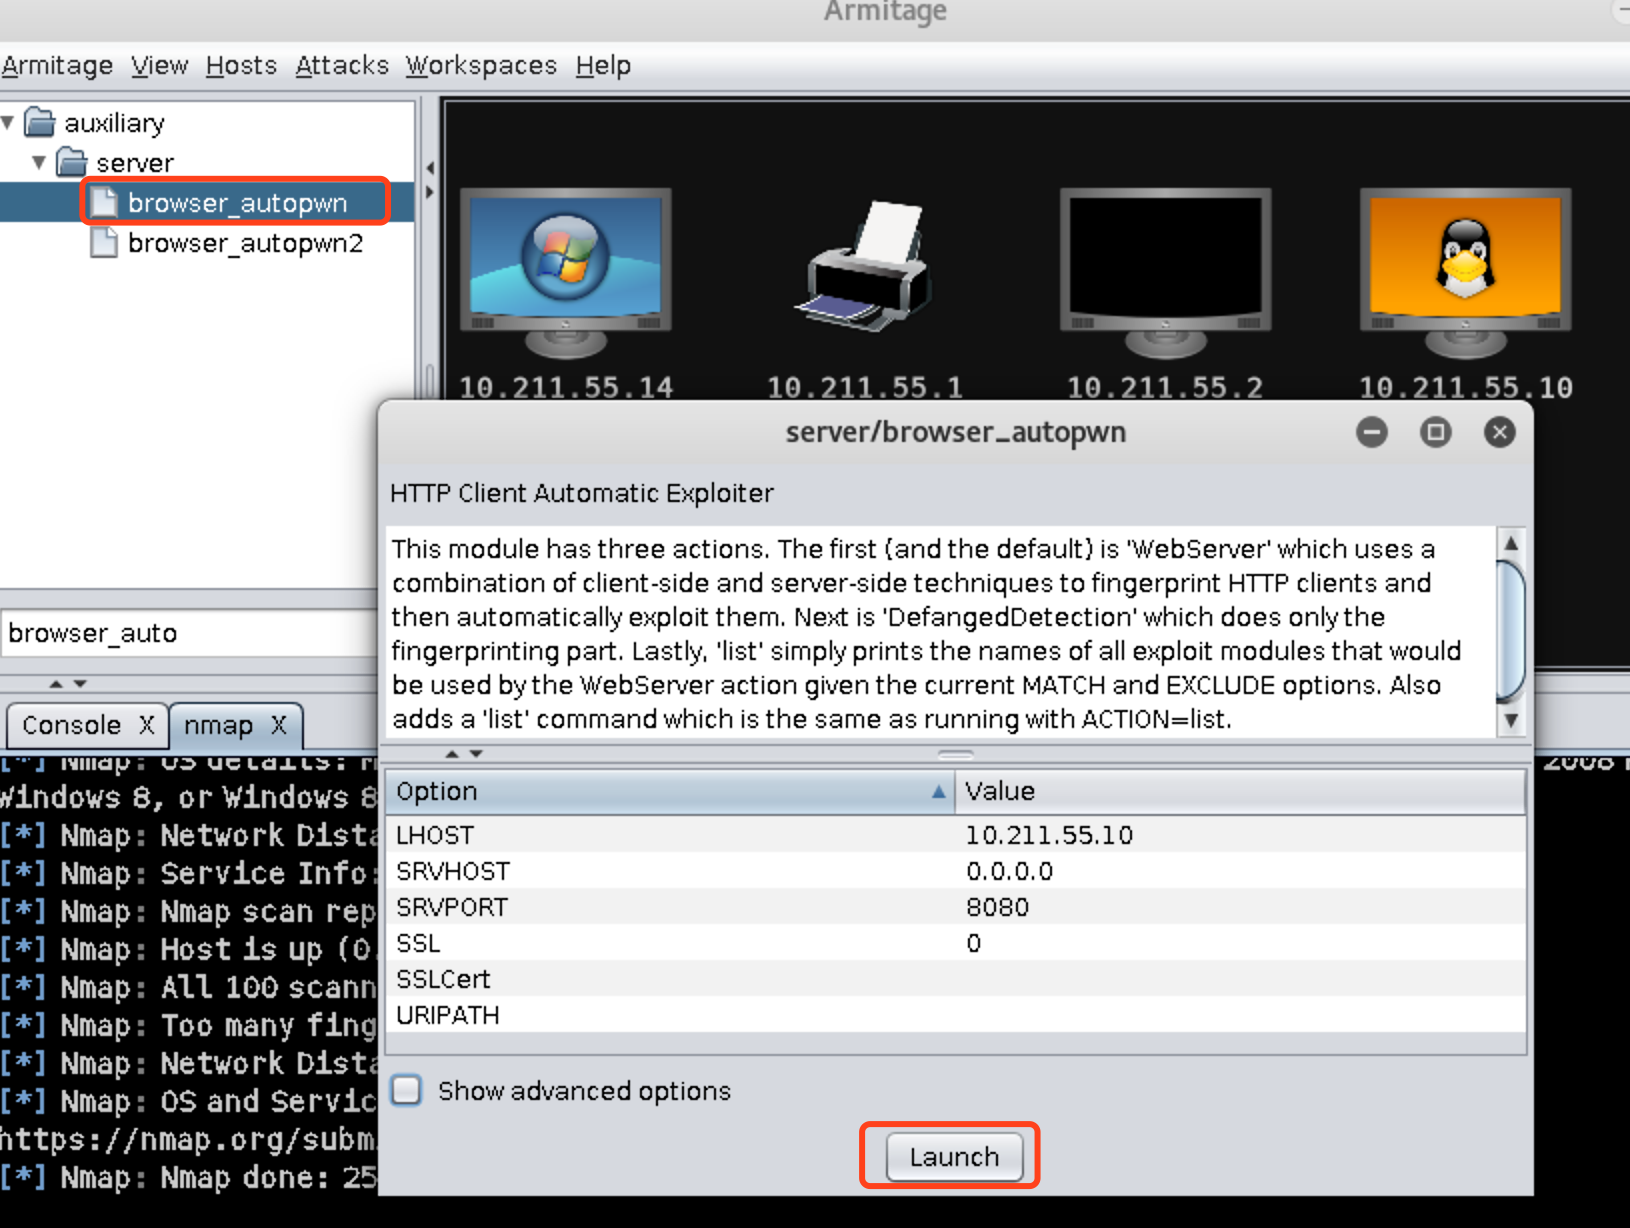
Task: Close the server/browser_autopwn dialog
Action: (x=1499, y=432)
